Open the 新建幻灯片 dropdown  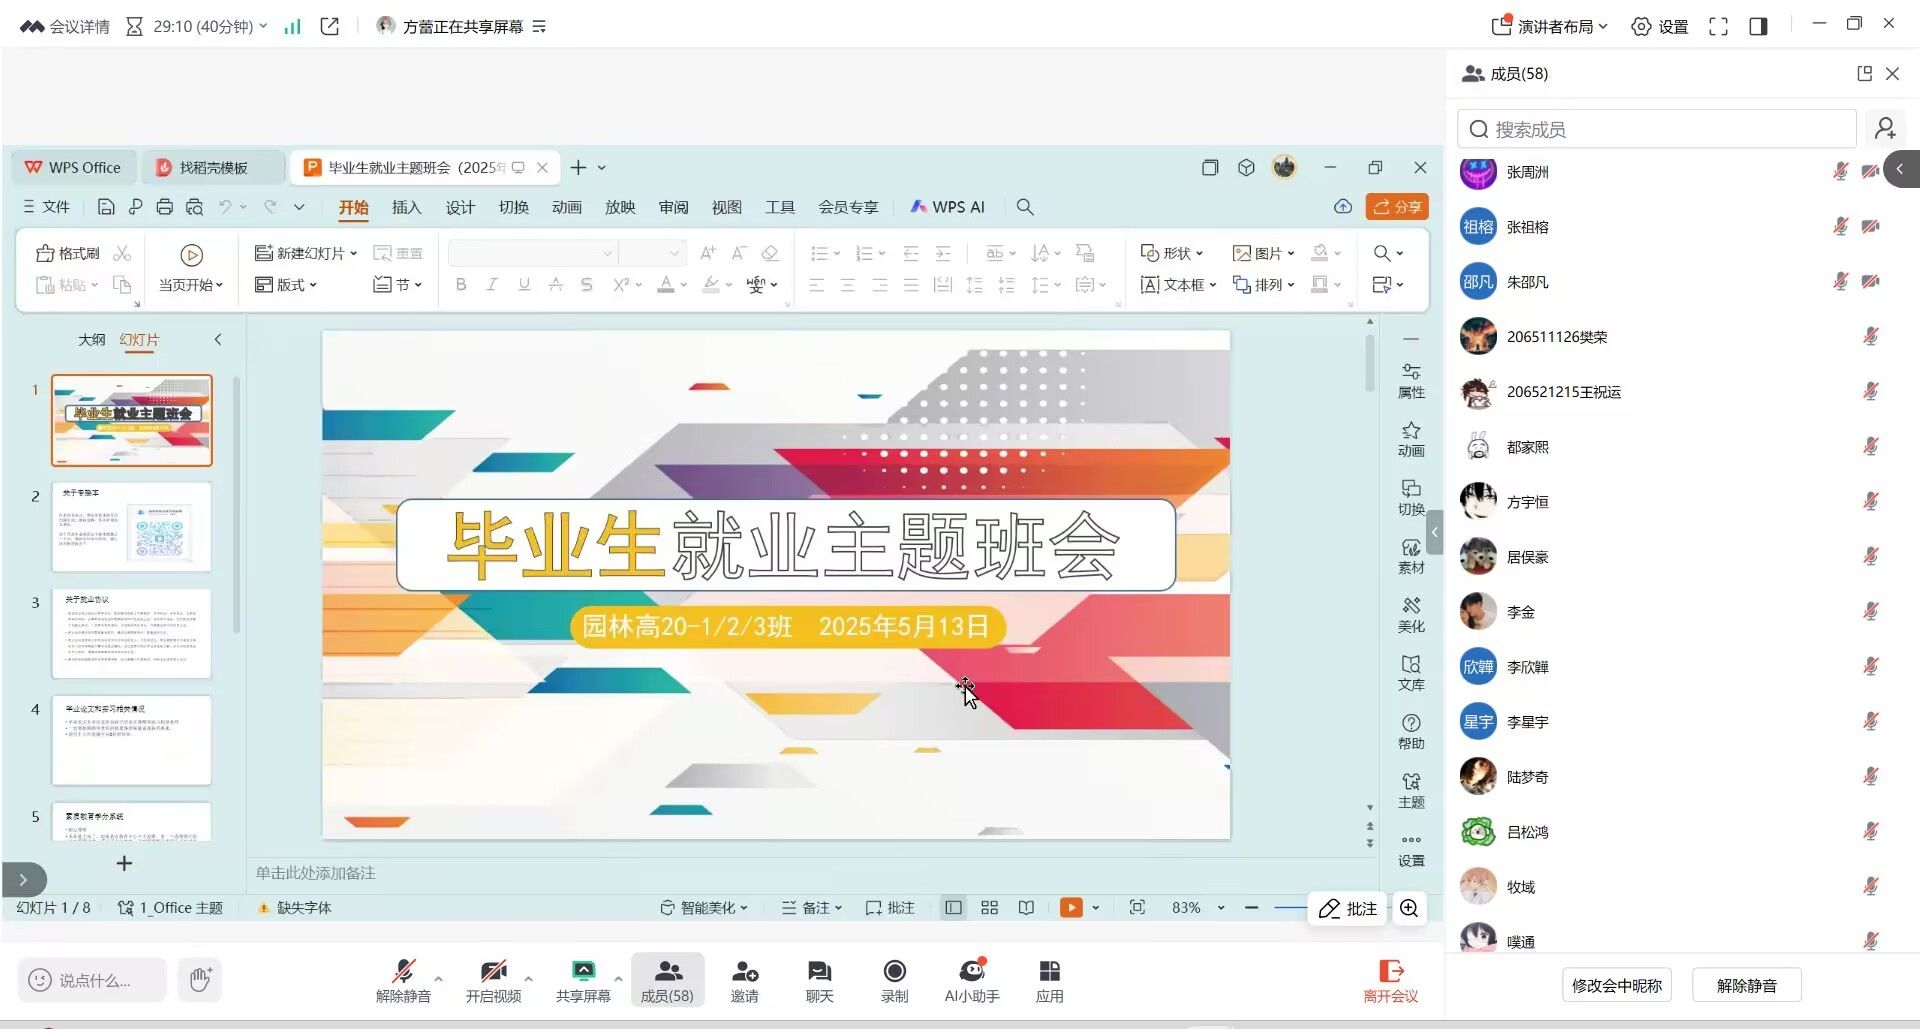pyautogui.click(x=354, y=254)
